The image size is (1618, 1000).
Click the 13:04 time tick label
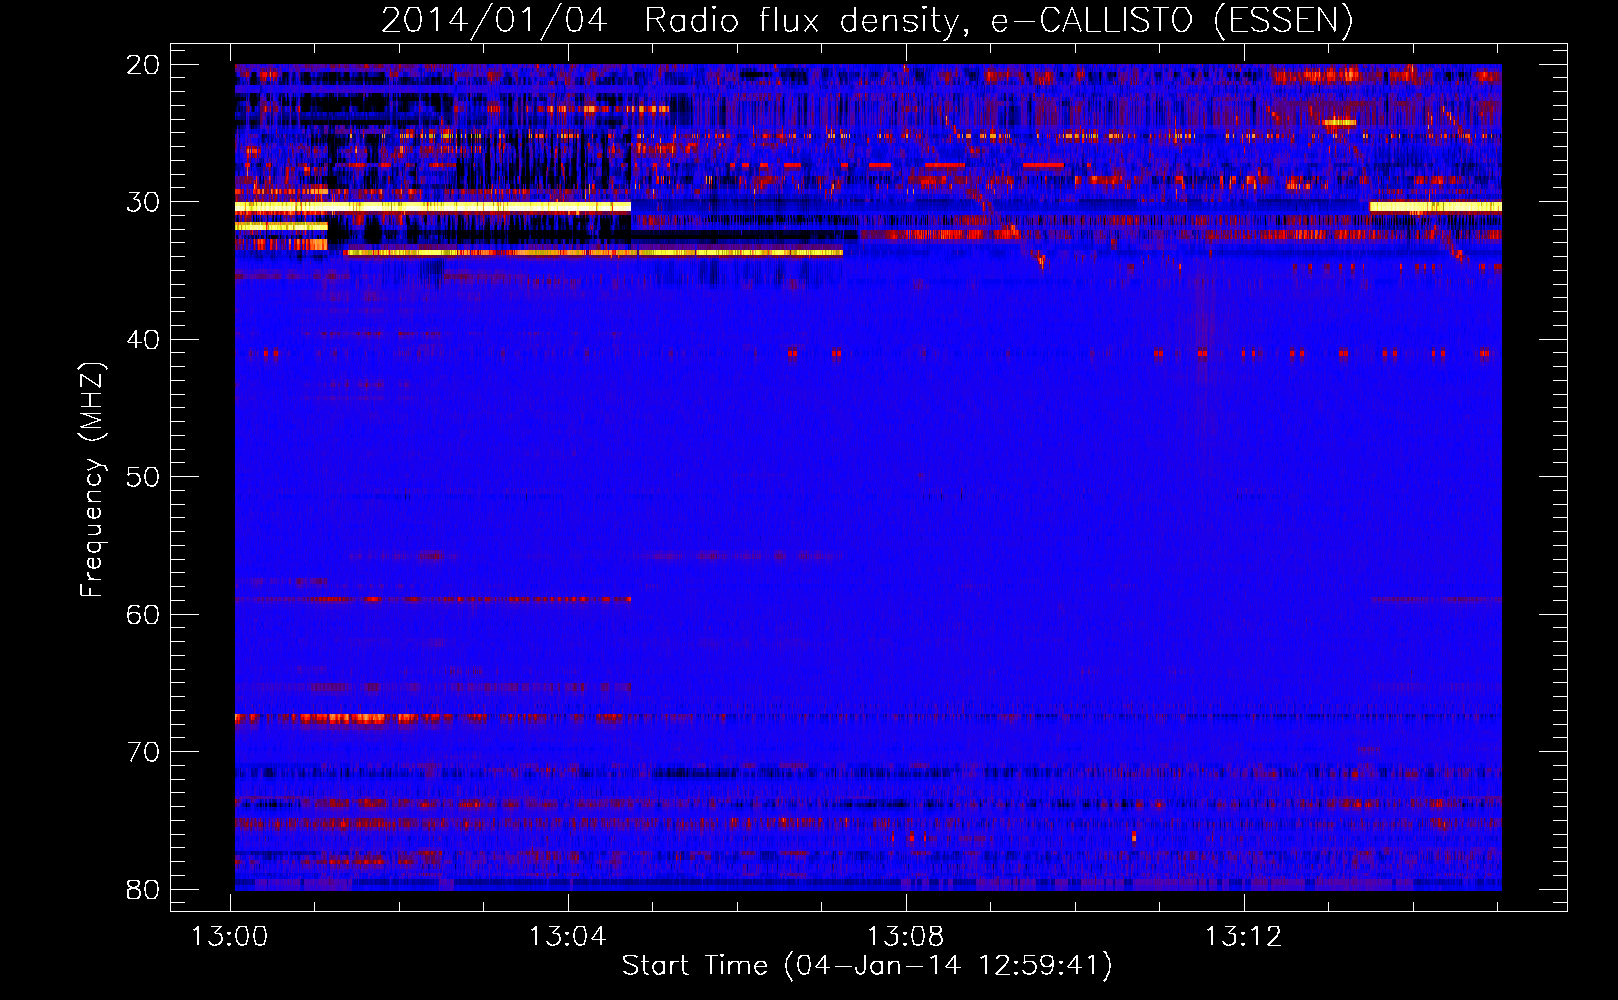pos(568,937)
